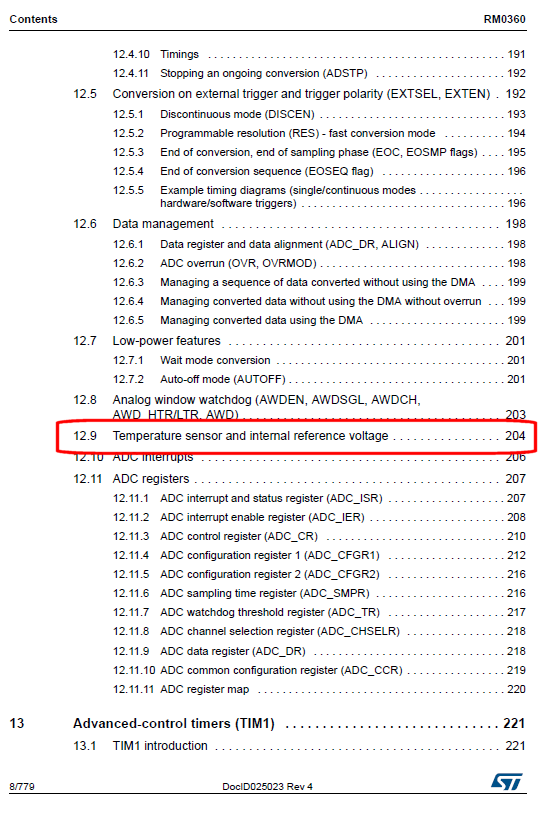Open 12.6.4 DMA without overrun entry

[x=319, y=301]
